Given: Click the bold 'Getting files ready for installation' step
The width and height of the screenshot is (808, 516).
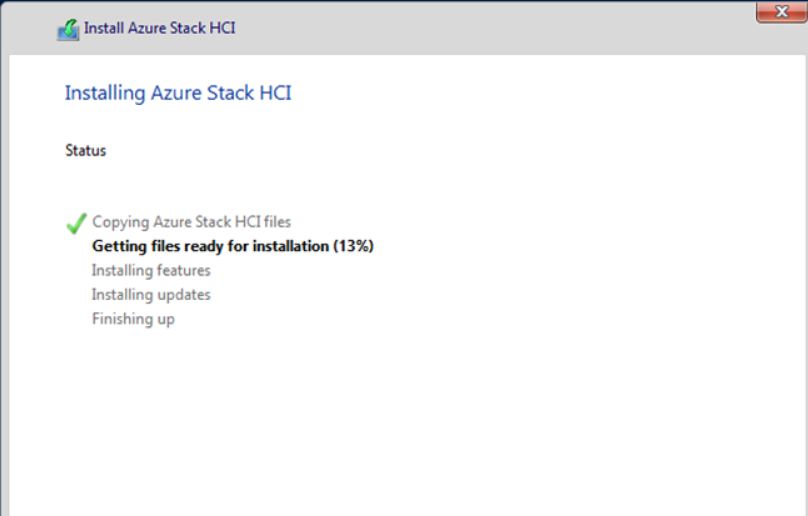Looking at the screenshot, I should coord(210,246).
